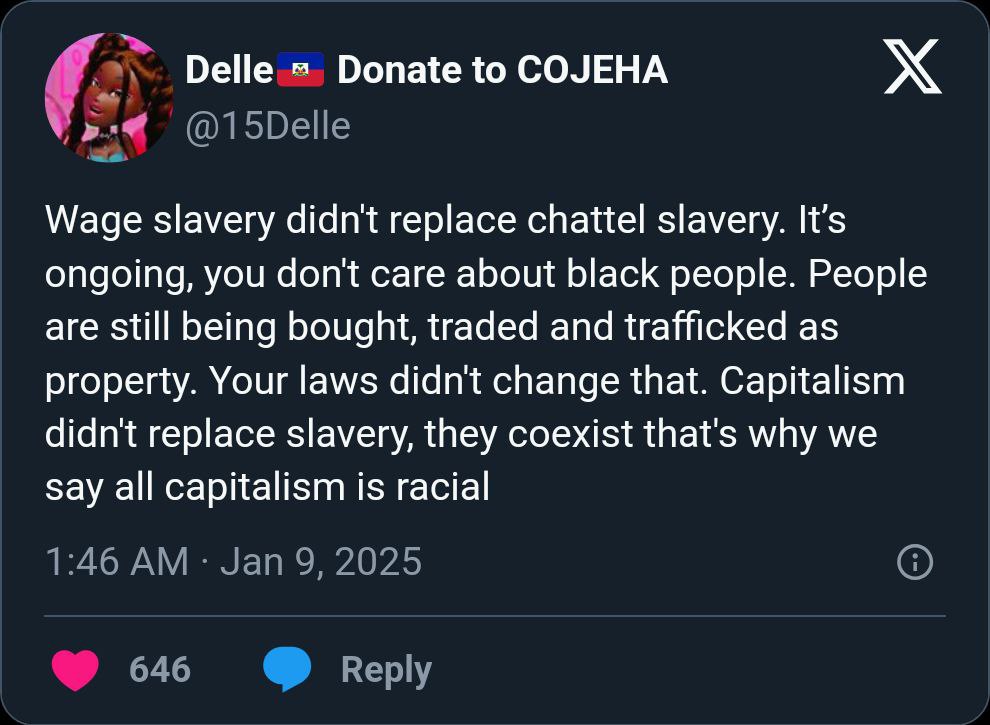Like the tweet with the heart icon
The height and width of the screenshot is (725, 990).
(75, 669)
